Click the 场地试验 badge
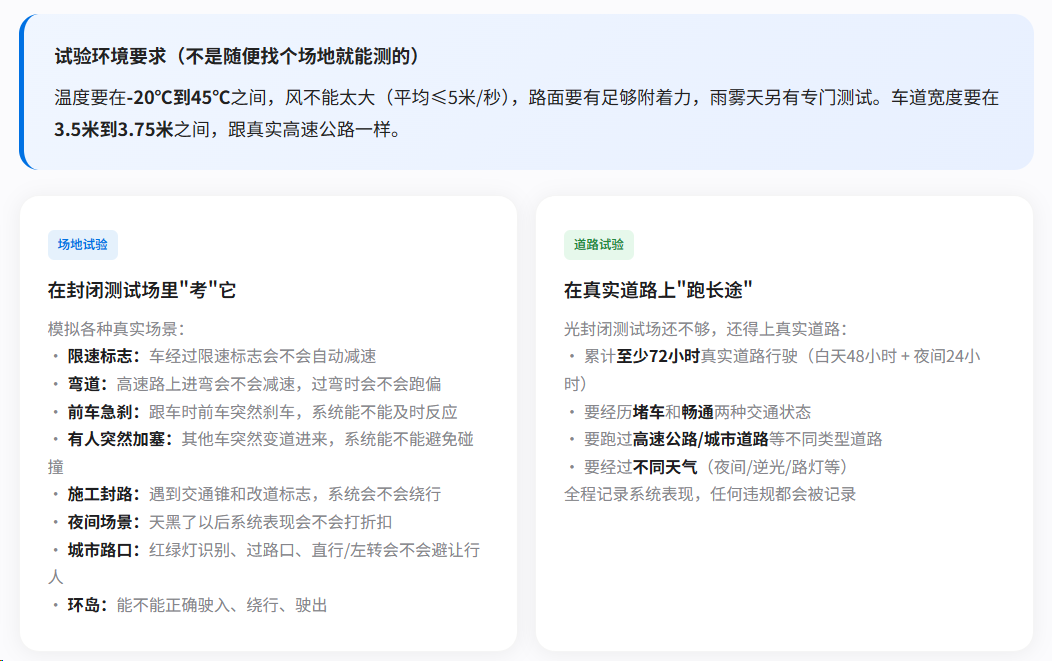 (83, 245)
